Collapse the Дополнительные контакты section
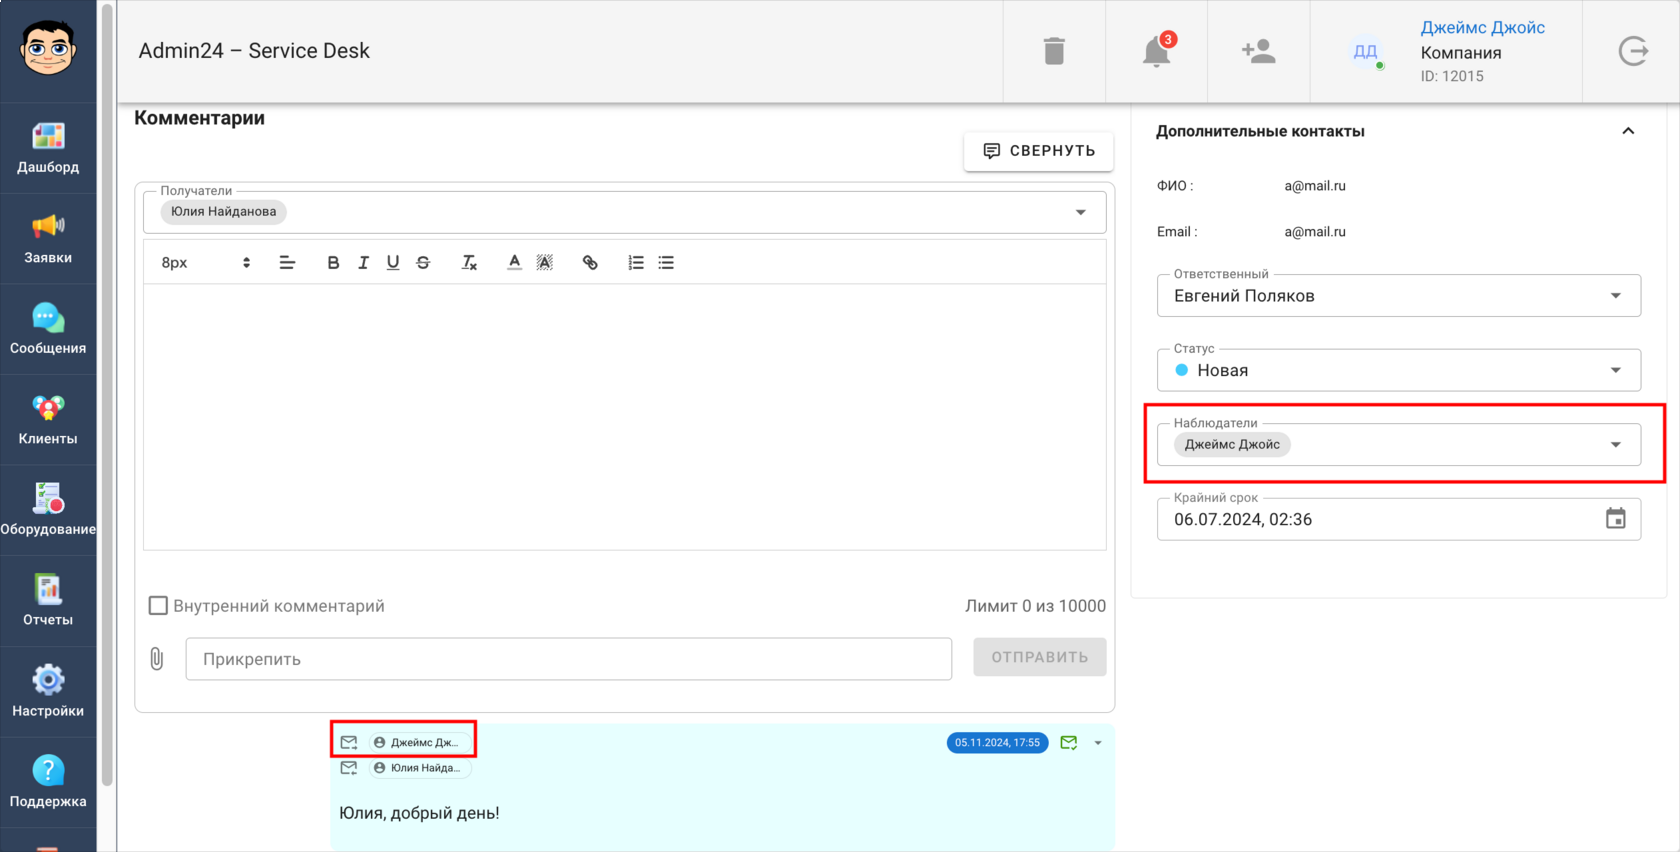1680x852 pixels. pyautogui.click(x=1628, y=131)
